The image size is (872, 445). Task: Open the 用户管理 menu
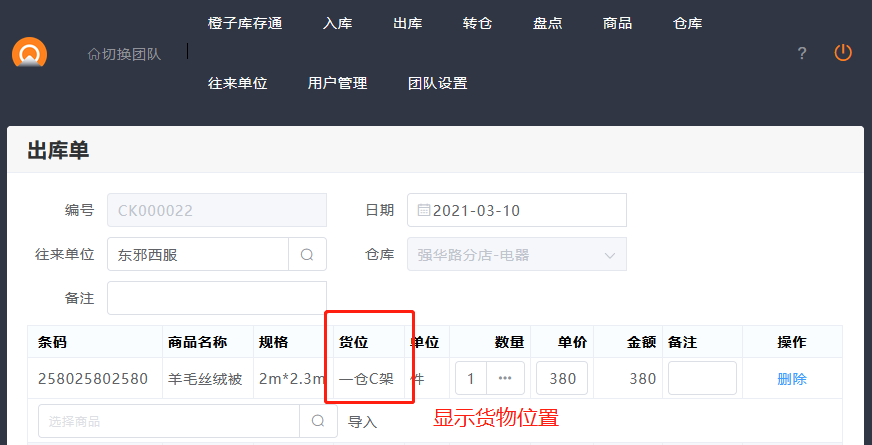(x=338, y=83)
